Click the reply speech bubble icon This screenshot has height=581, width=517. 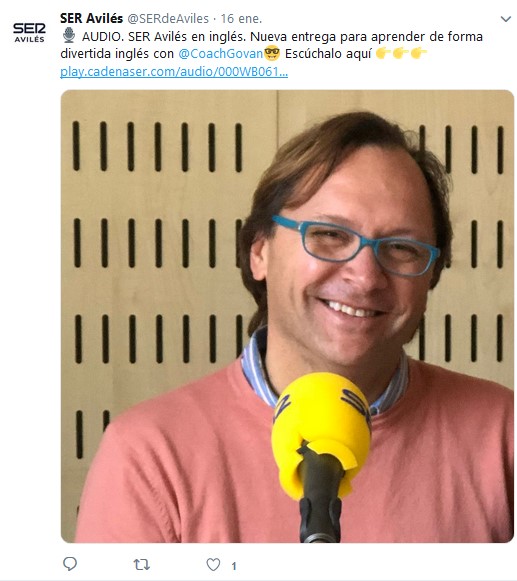click(x=70, y=564)
